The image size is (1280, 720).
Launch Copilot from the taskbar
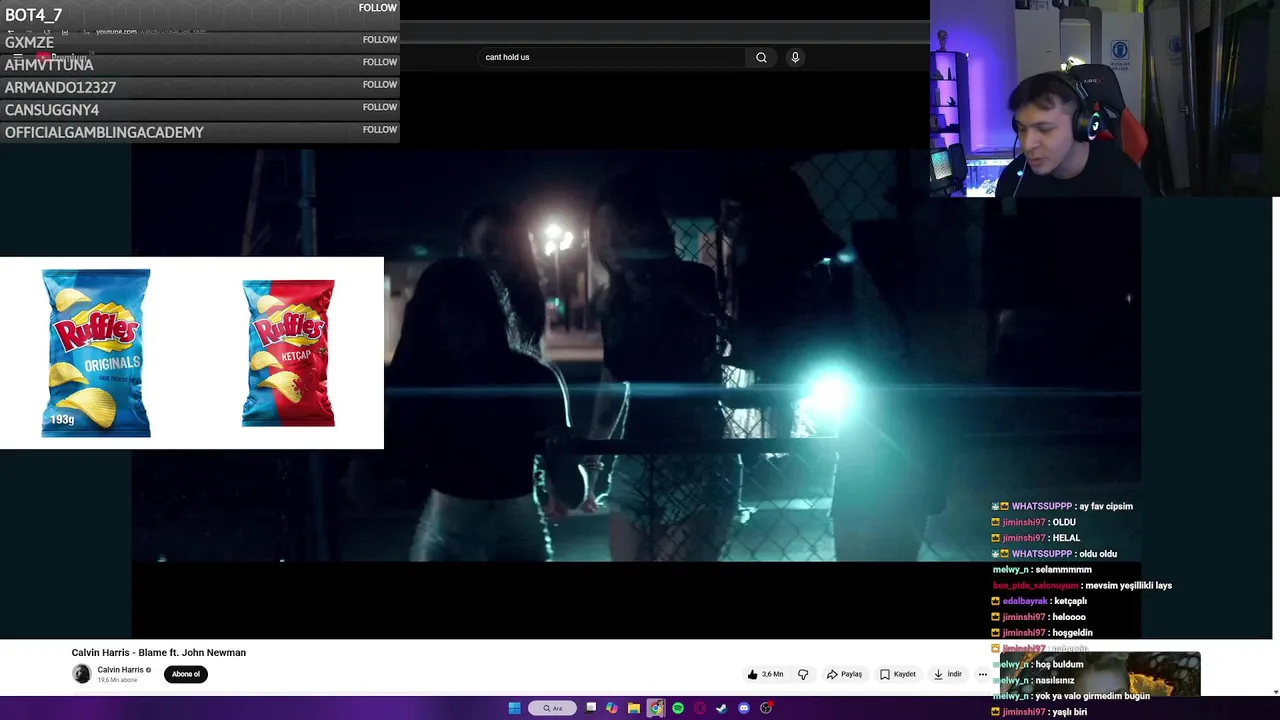click(612, 708)
